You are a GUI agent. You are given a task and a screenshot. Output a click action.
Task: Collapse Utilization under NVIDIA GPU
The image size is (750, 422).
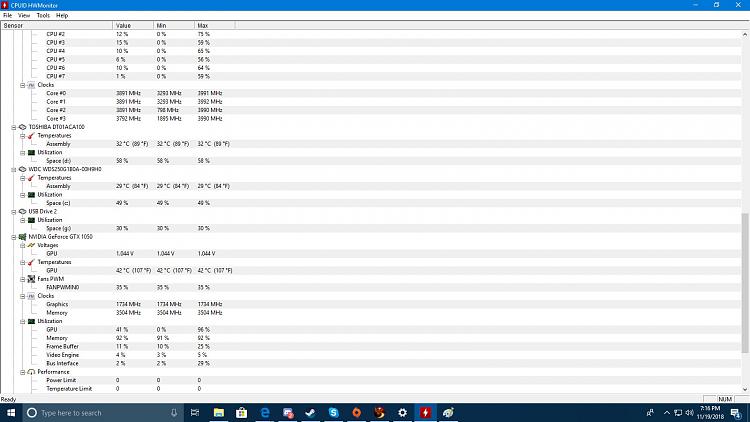[22, 322]
